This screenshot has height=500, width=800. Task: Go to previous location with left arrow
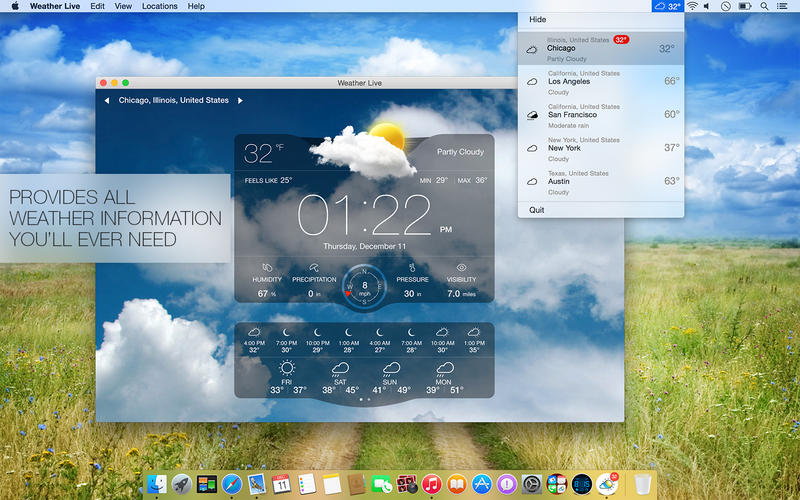point(107,101)
